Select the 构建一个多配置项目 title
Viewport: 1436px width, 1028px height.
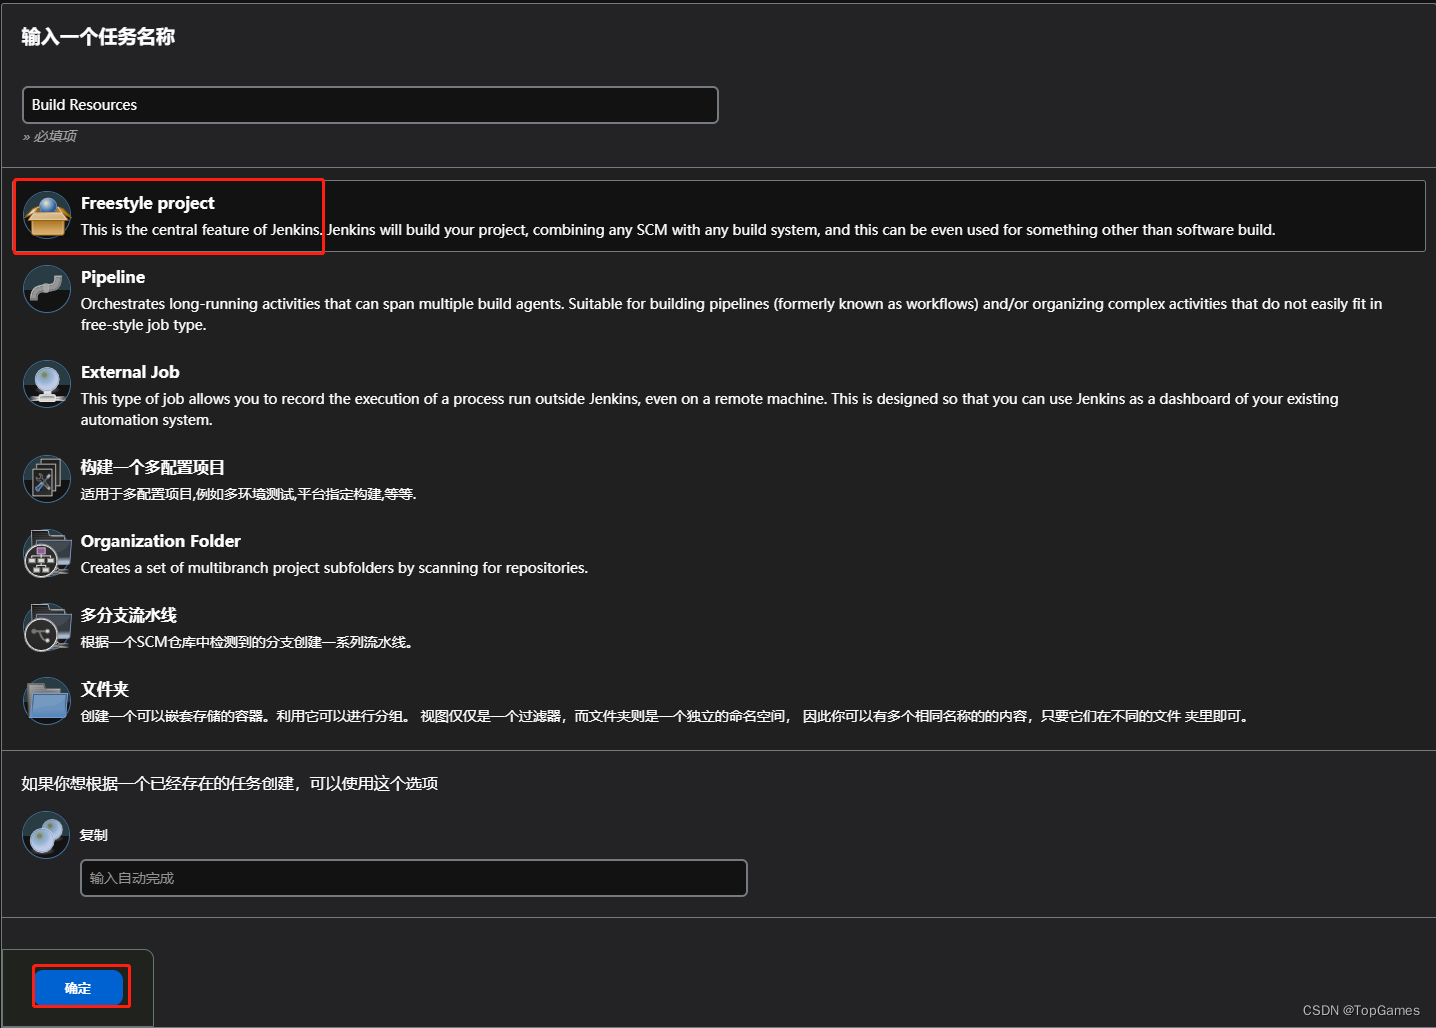coord(153,467)
